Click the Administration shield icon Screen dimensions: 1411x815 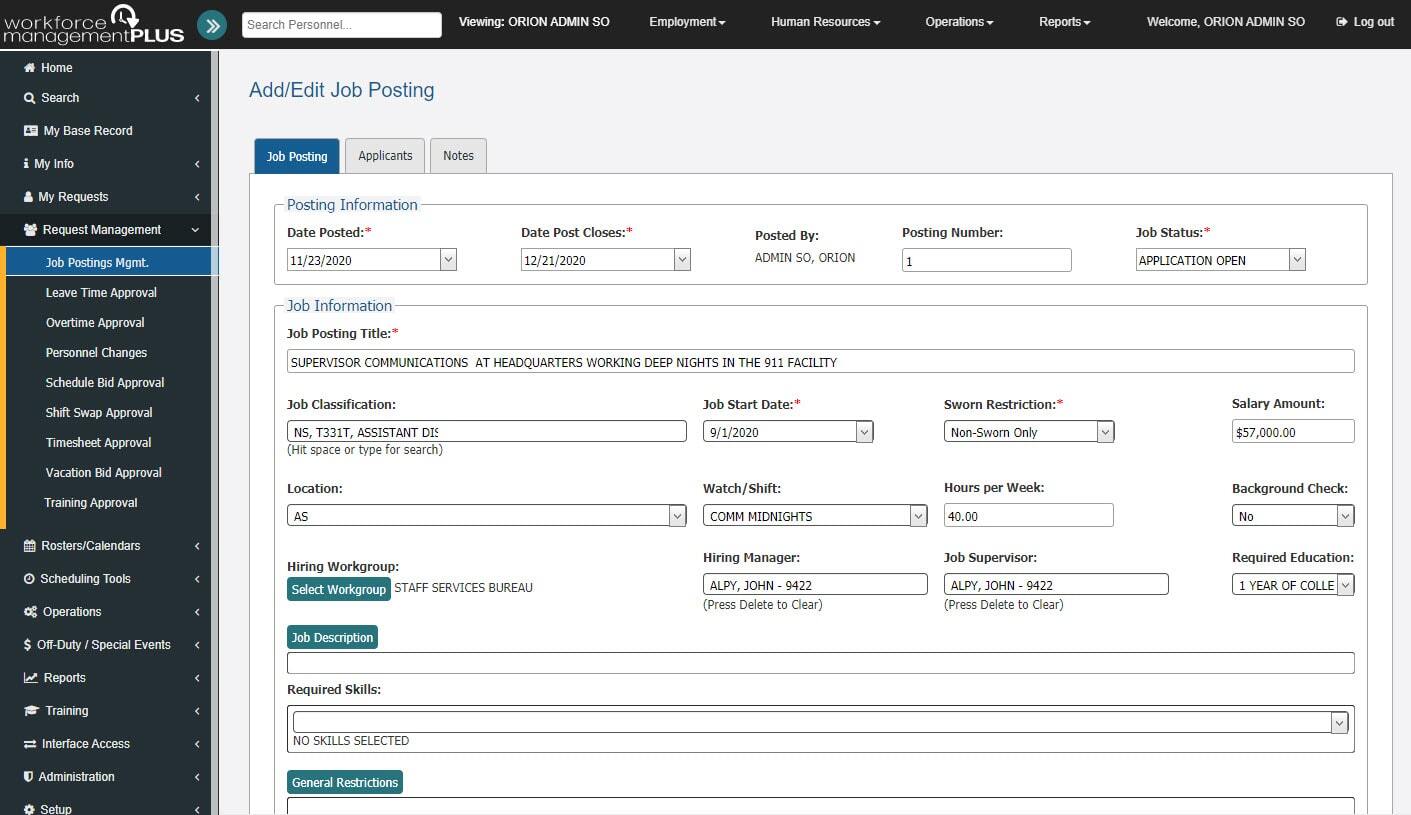[29, 777]
